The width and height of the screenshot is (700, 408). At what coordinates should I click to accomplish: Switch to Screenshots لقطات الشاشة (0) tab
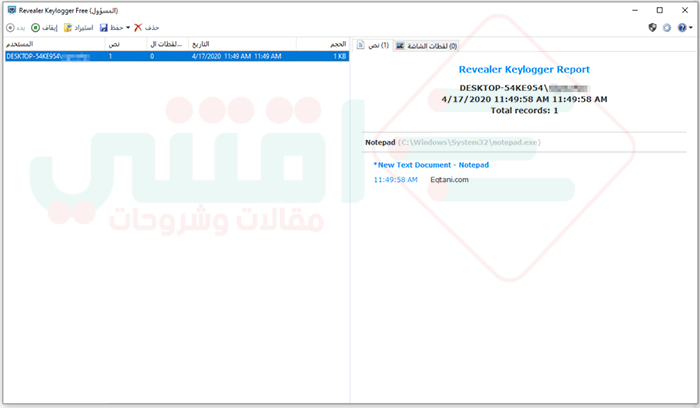[427, 46]
